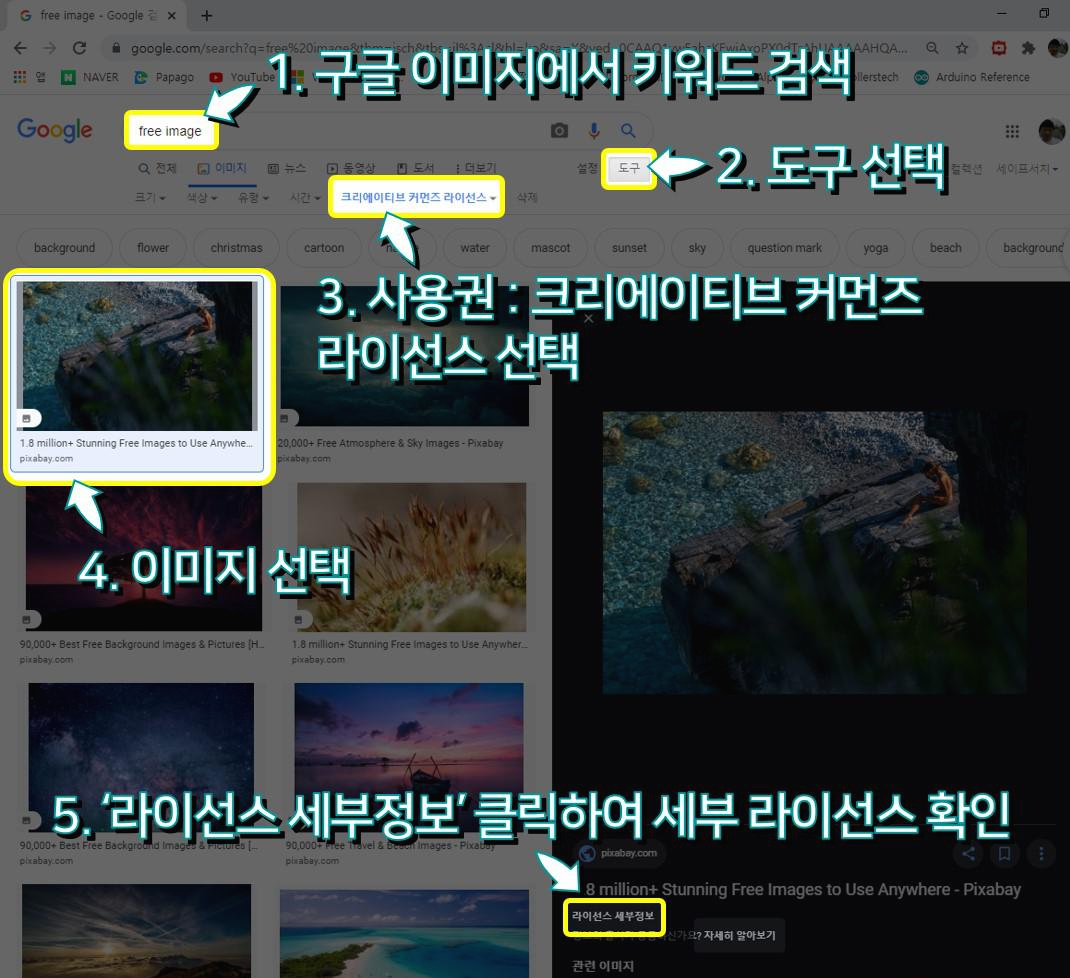The height and width of the screenshot is (978, 1070).
Task: Open the Papago bookmark
Action: click(x=164, y=77)
